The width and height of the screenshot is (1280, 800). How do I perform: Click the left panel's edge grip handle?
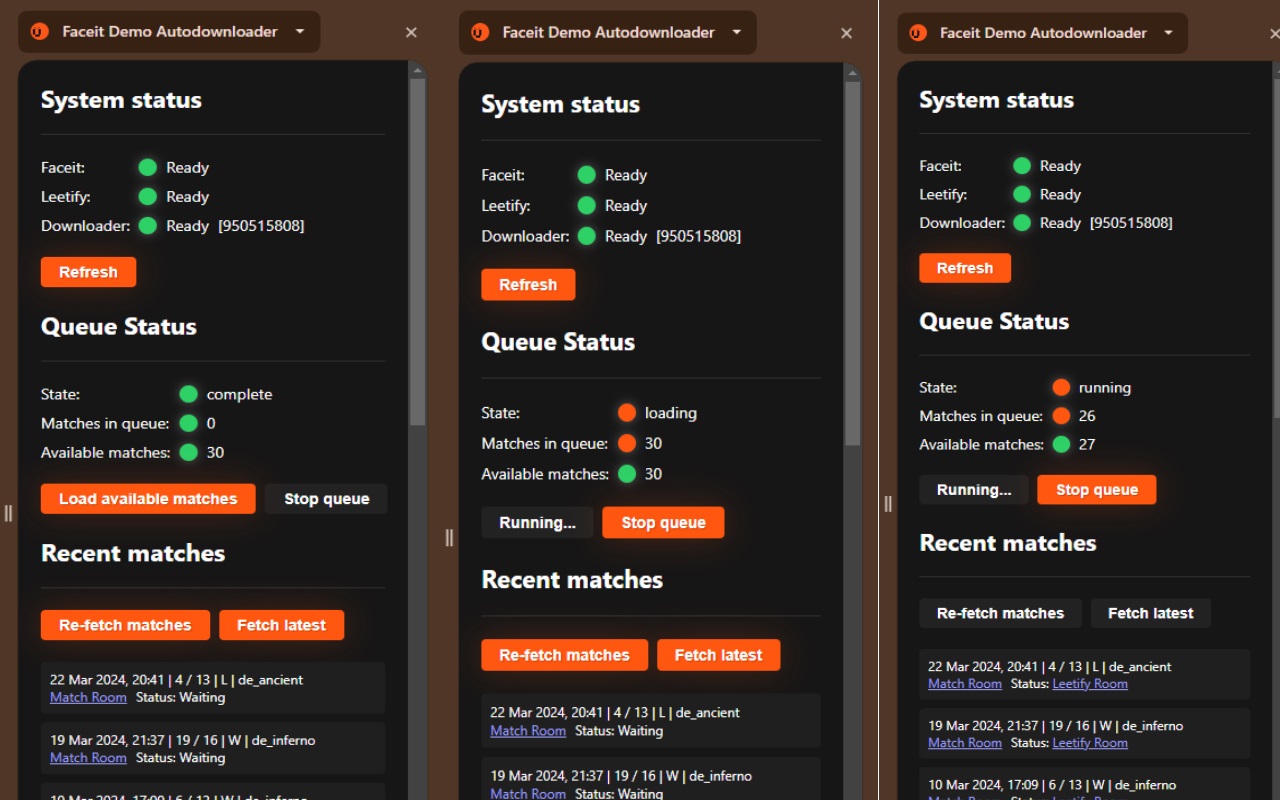point(8,513)
